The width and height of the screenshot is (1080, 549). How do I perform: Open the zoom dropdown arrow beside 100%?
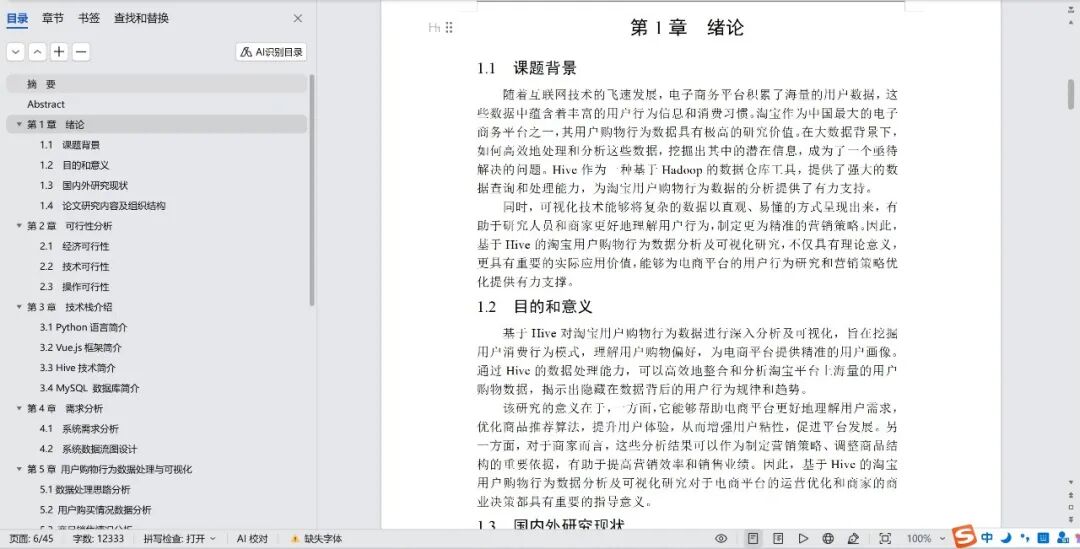pyautogui.click(x=942, y=539)
